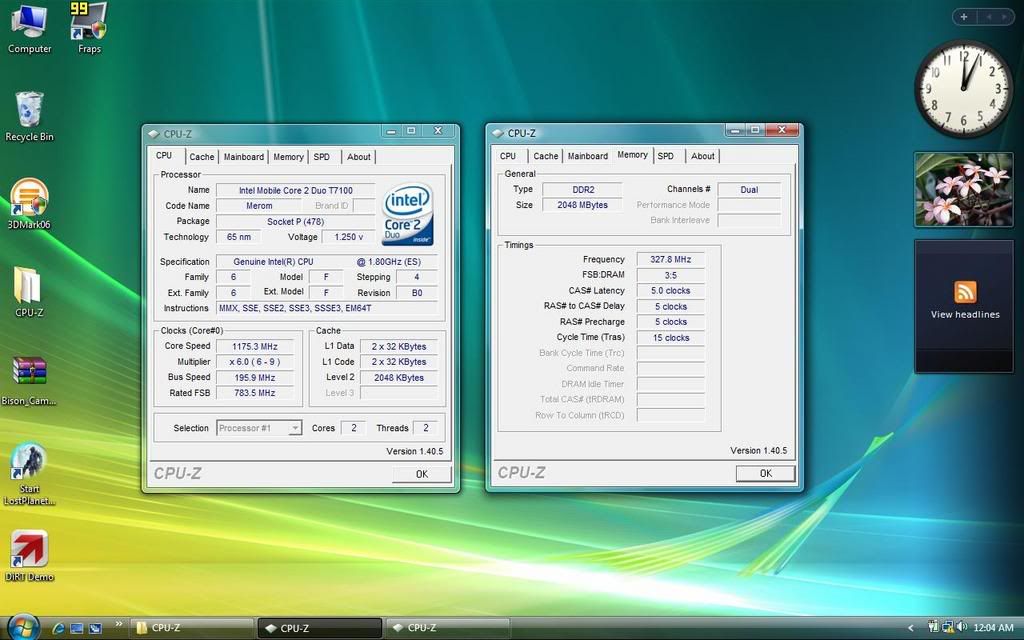Click the memory Type value DDR2

point(583,189)
